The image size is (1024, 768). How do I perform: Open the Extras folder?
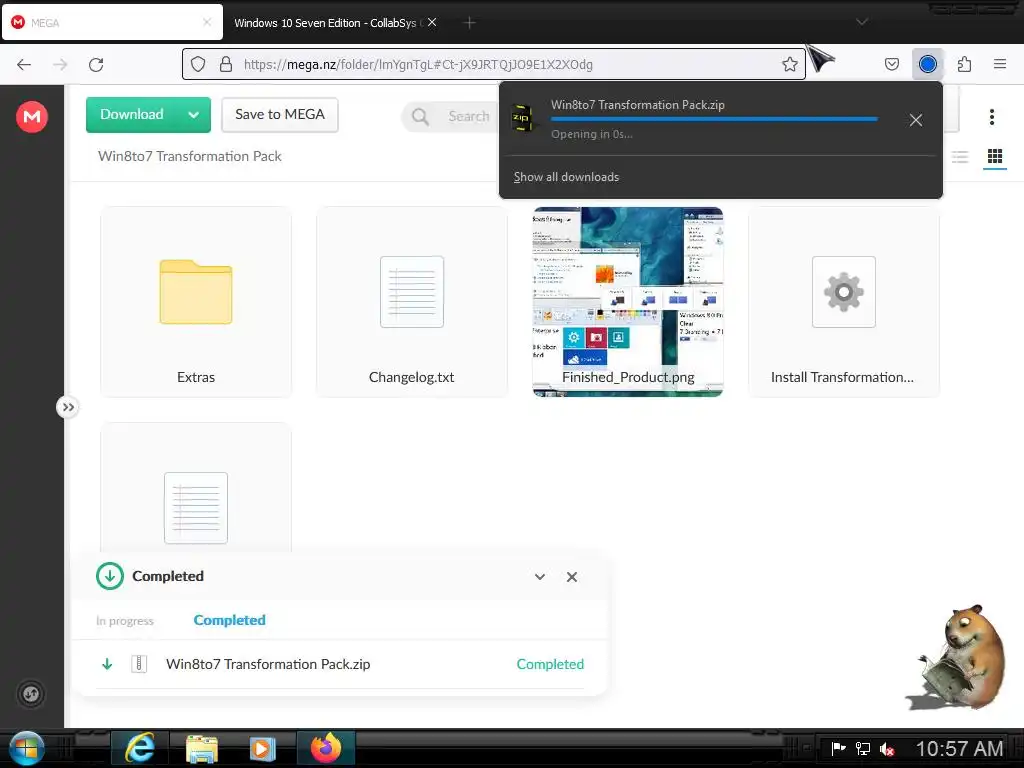(196, 302)
